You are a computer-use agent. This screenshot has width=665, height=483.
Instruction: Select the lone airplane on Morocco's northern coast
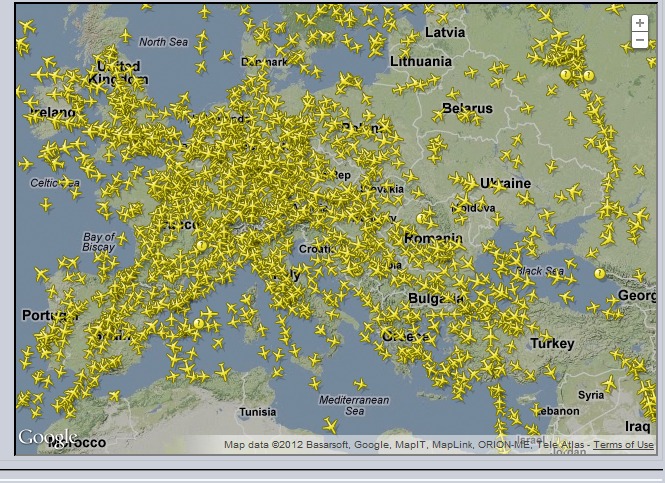(113, 396)
